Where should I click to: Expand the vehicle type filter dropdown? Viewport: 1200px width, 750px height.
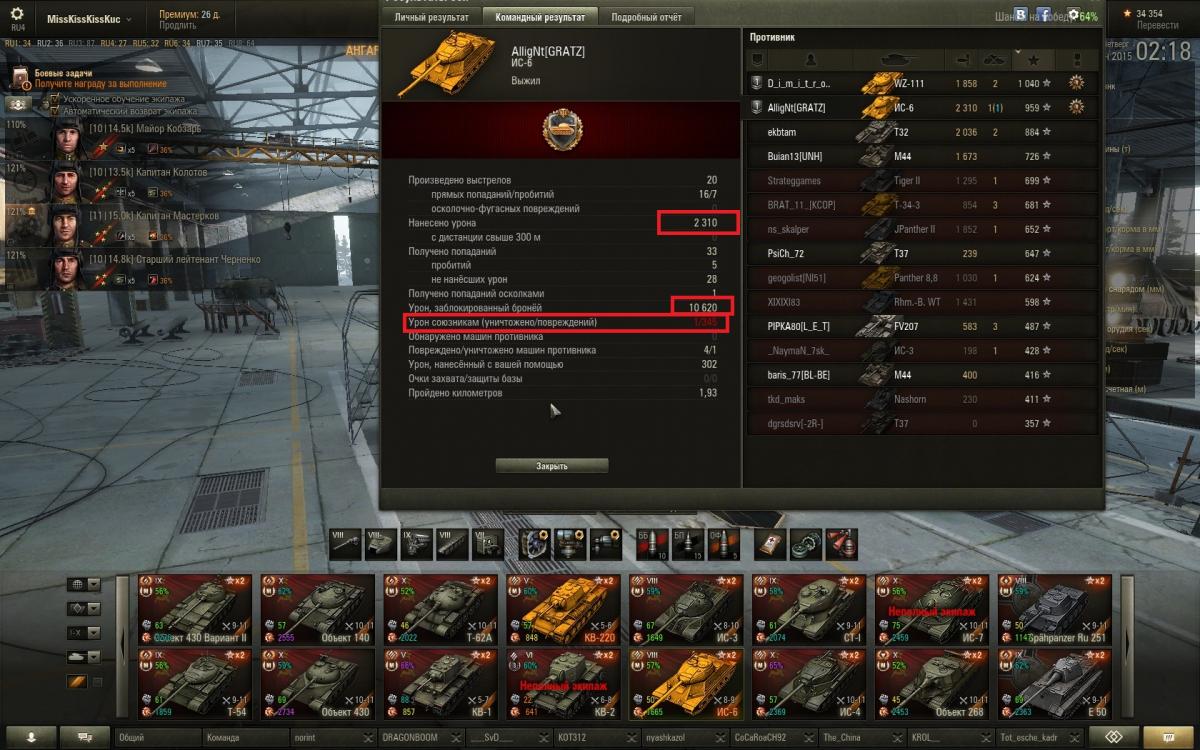[94, 657]
